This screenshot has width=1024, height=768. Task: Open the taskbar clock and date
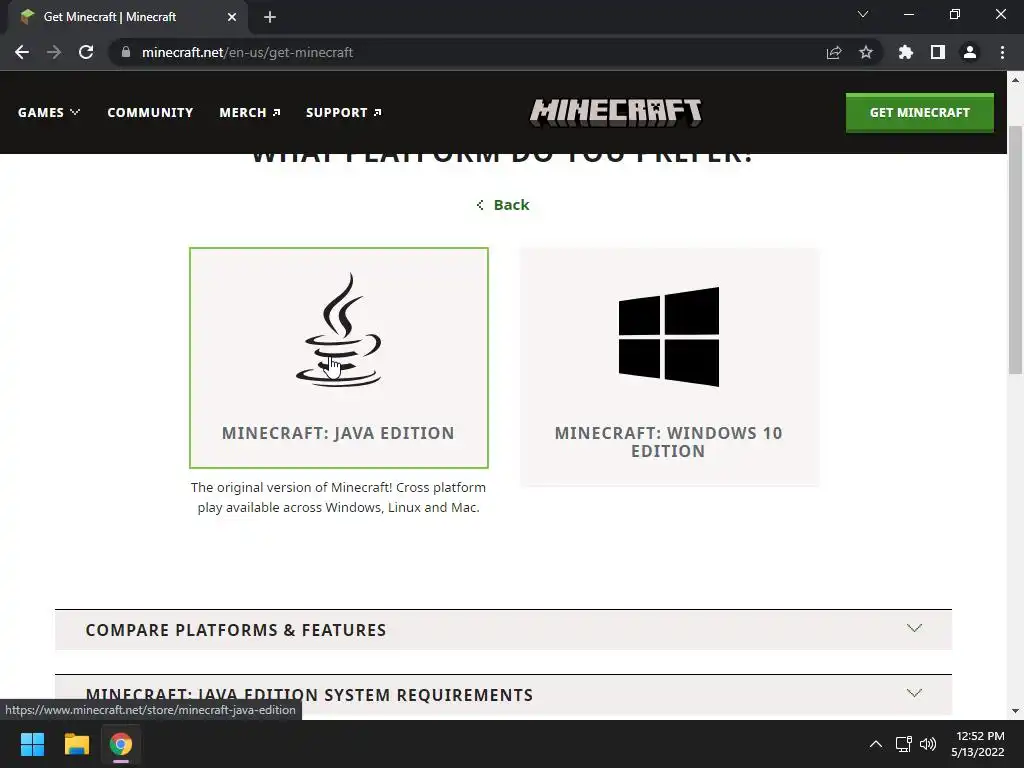(x=978, y=744)
